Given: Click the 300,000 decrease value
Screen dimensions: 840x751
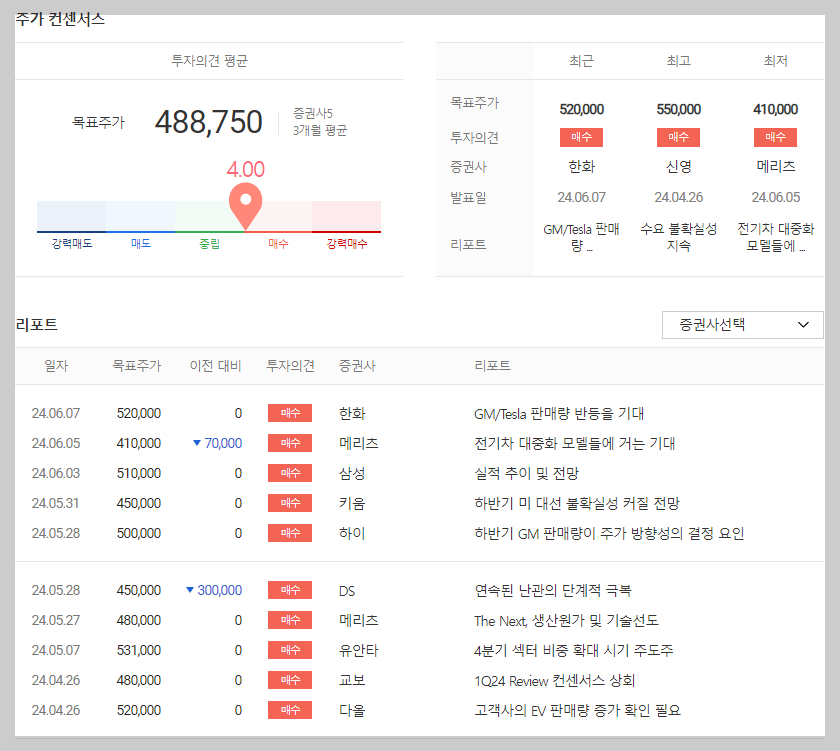Looking at the screenshot, I should 220,590.
